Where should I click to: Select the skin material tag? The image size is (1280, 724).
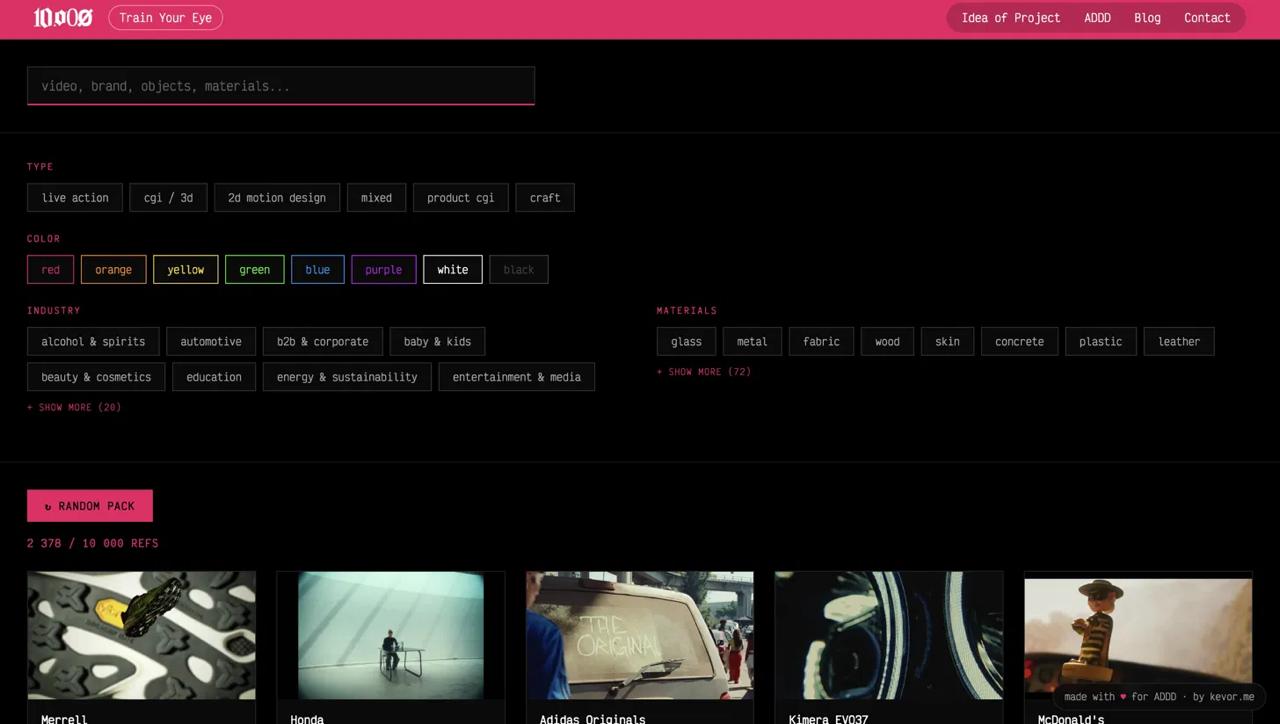pyautogui.click(x=947, y=342)
